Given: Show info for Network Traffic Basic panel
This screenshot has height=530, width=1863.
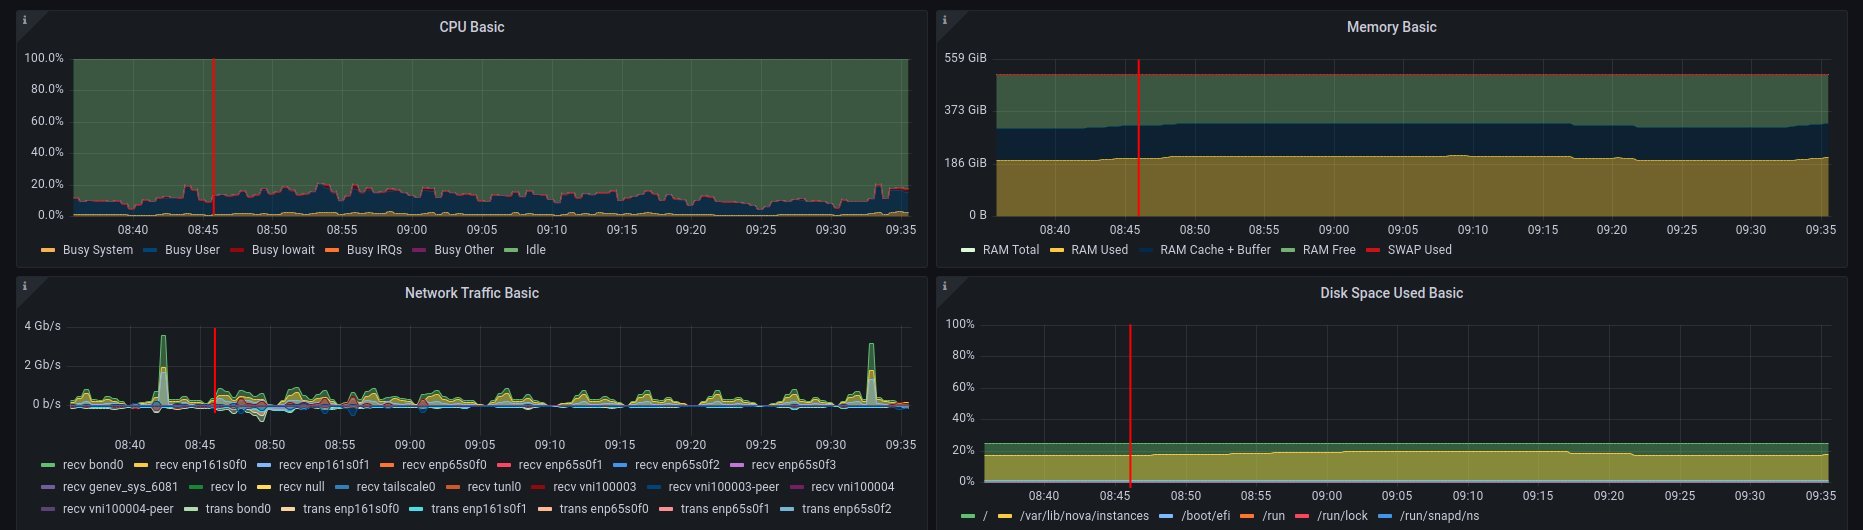Looking at the screenshot, I should click(x=24, y=285).
